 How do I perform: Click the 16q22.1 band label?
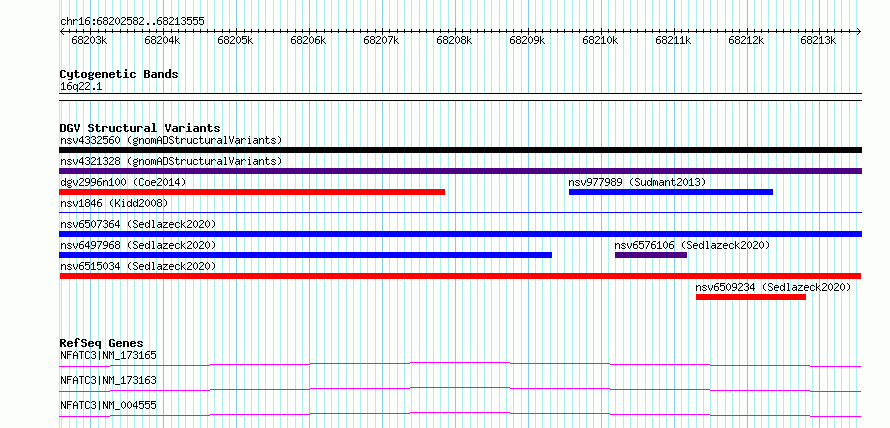click(x=81, y=87)
